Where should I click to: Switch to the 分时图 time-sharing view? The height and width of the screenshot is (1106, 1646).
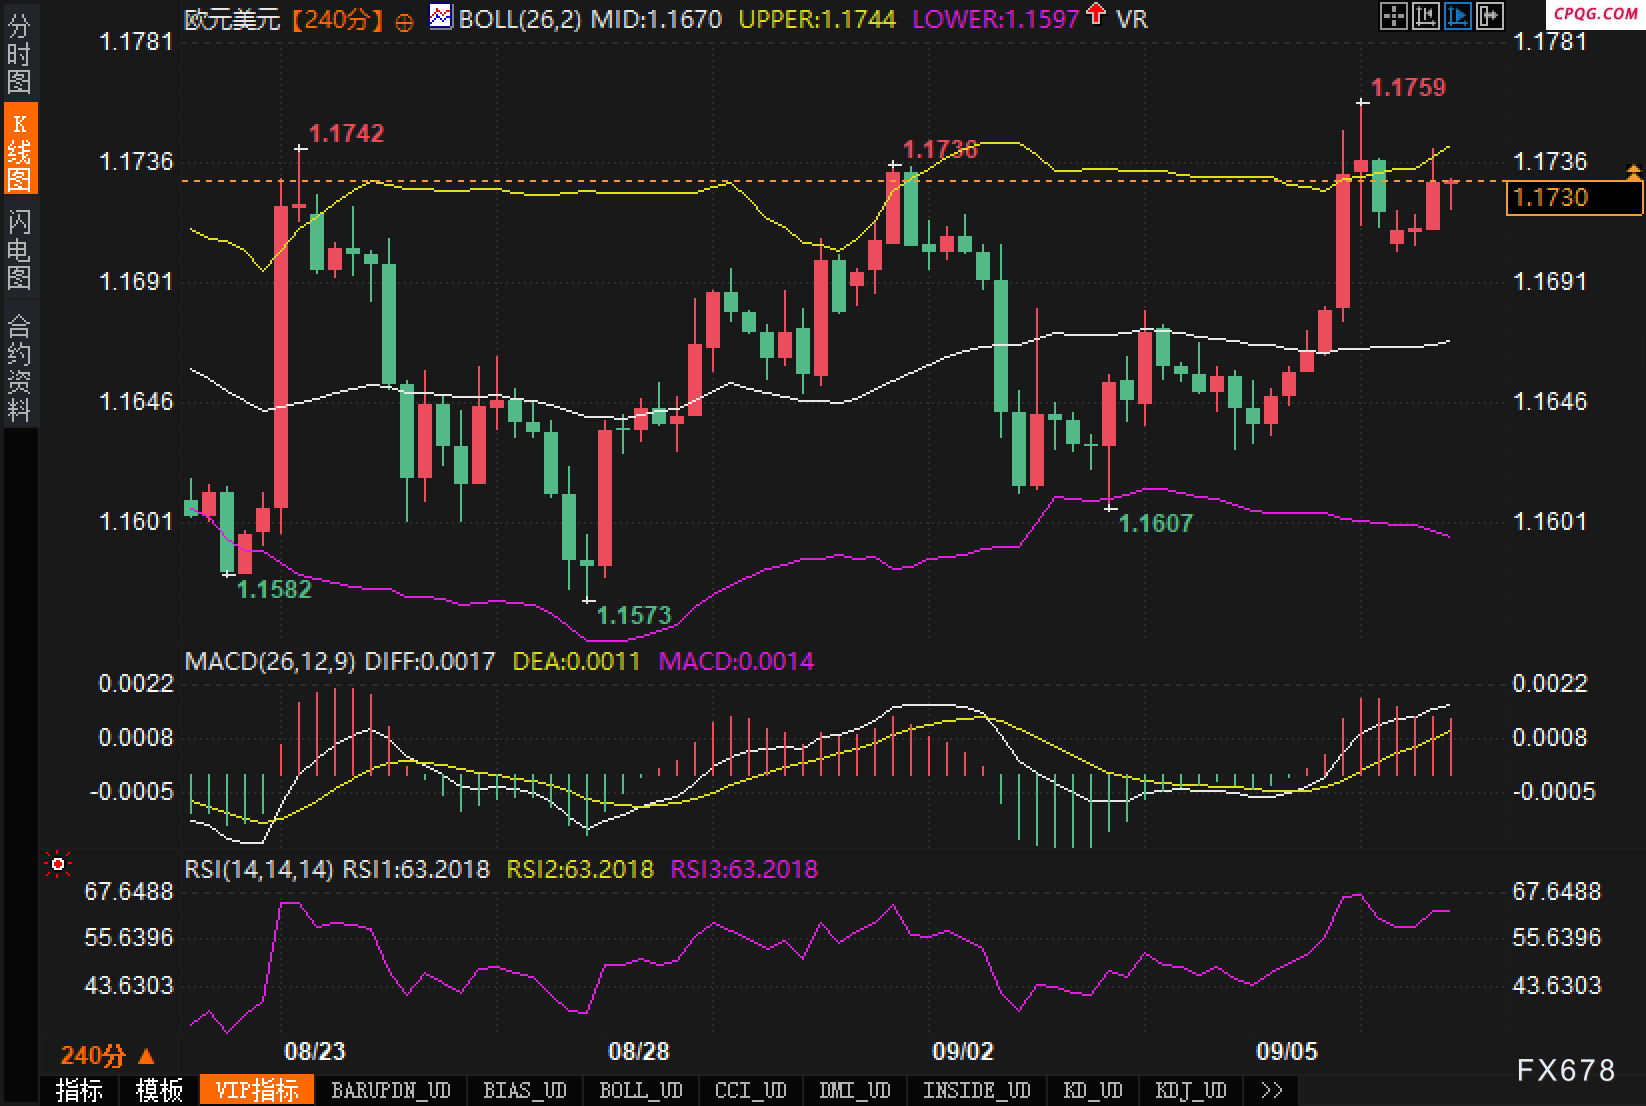pyautogui.click(x=19, y=54)
